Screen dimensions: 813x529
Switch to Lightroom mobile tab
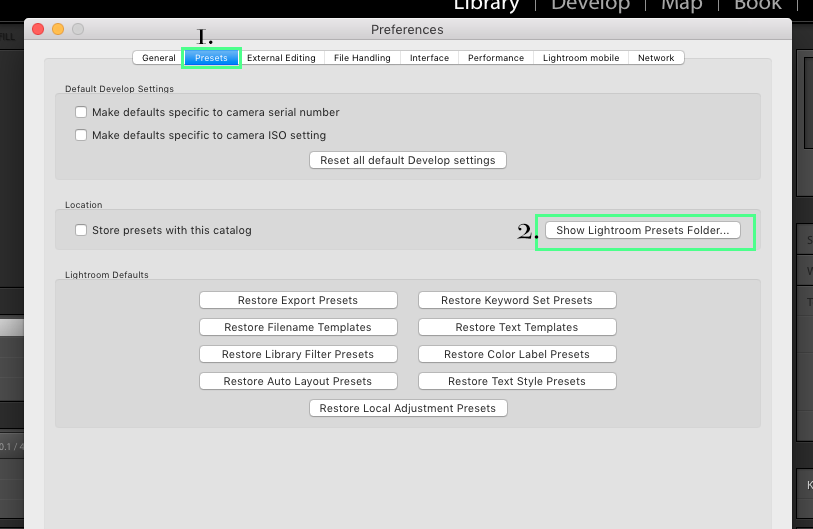click(581, 58)
